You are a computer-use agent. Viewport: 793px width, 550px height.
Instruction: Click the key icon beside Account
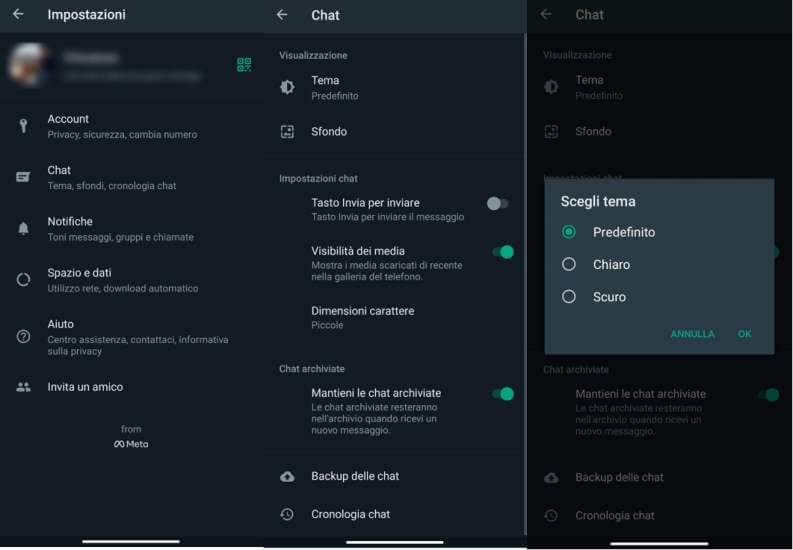[x=23, y=126]
